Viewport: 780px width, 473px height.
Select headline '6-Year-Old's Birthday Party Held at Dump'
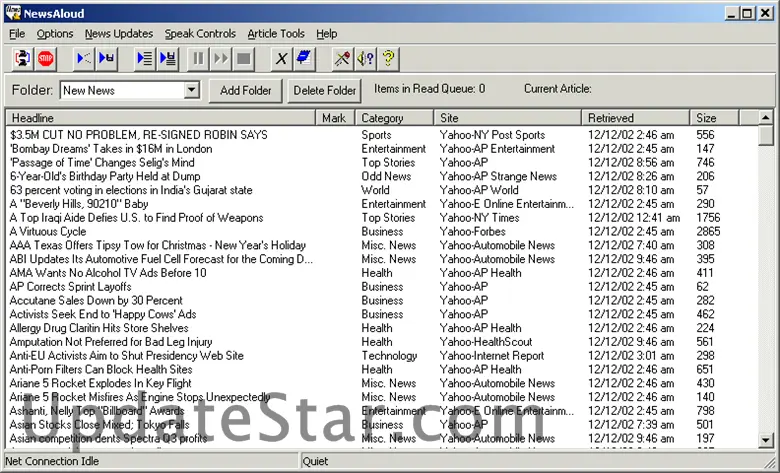tap(105, 177)
